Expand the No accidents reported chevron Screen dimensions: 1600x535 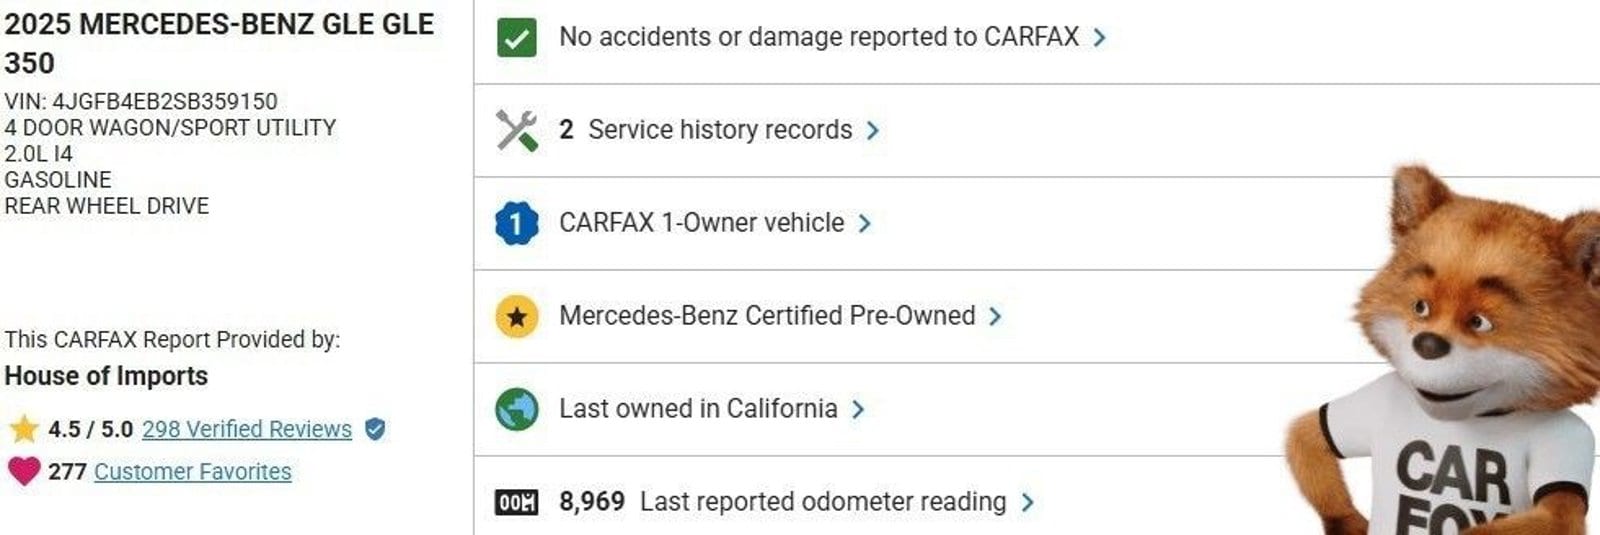(x=1100, y=38)
